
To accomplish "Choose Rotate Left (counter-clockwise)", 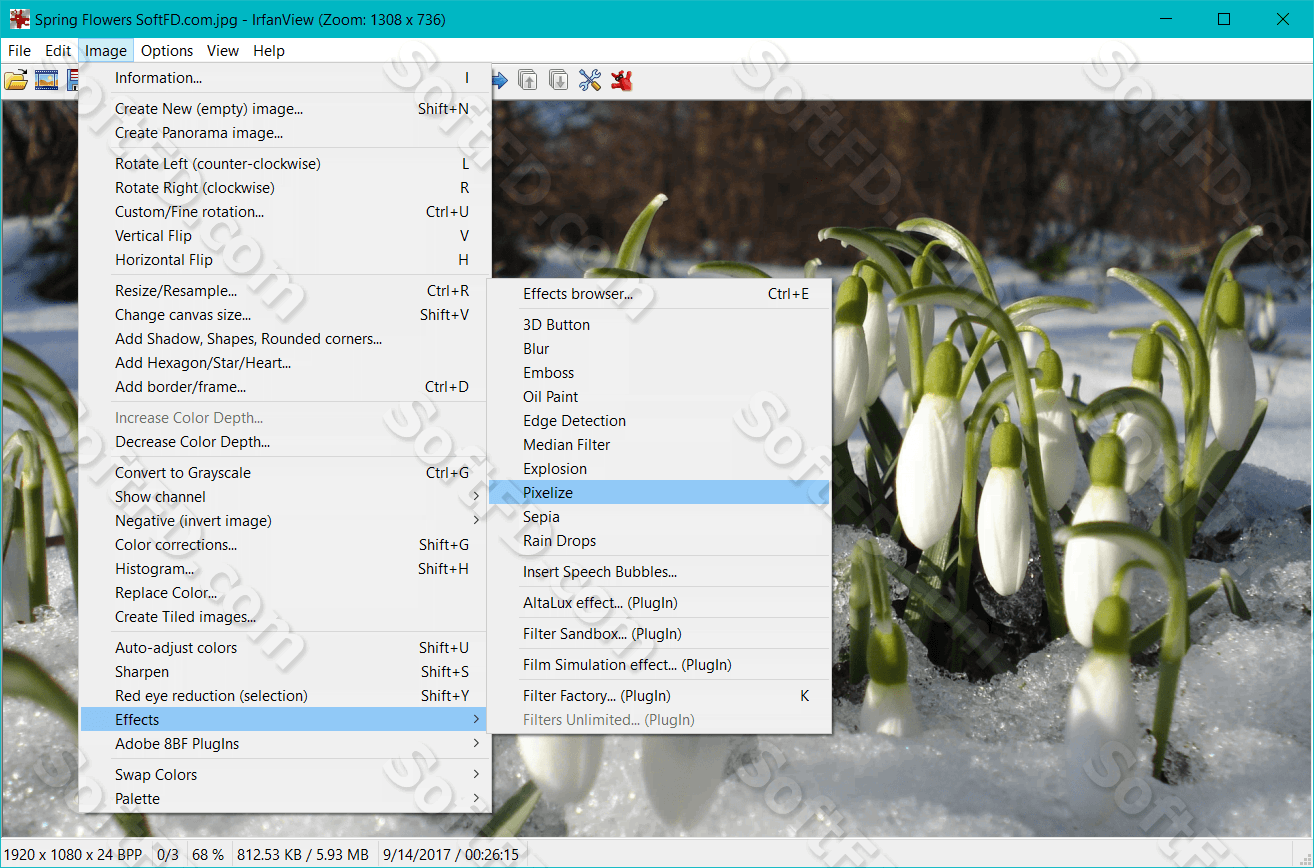I will click(x=285, y=164).
